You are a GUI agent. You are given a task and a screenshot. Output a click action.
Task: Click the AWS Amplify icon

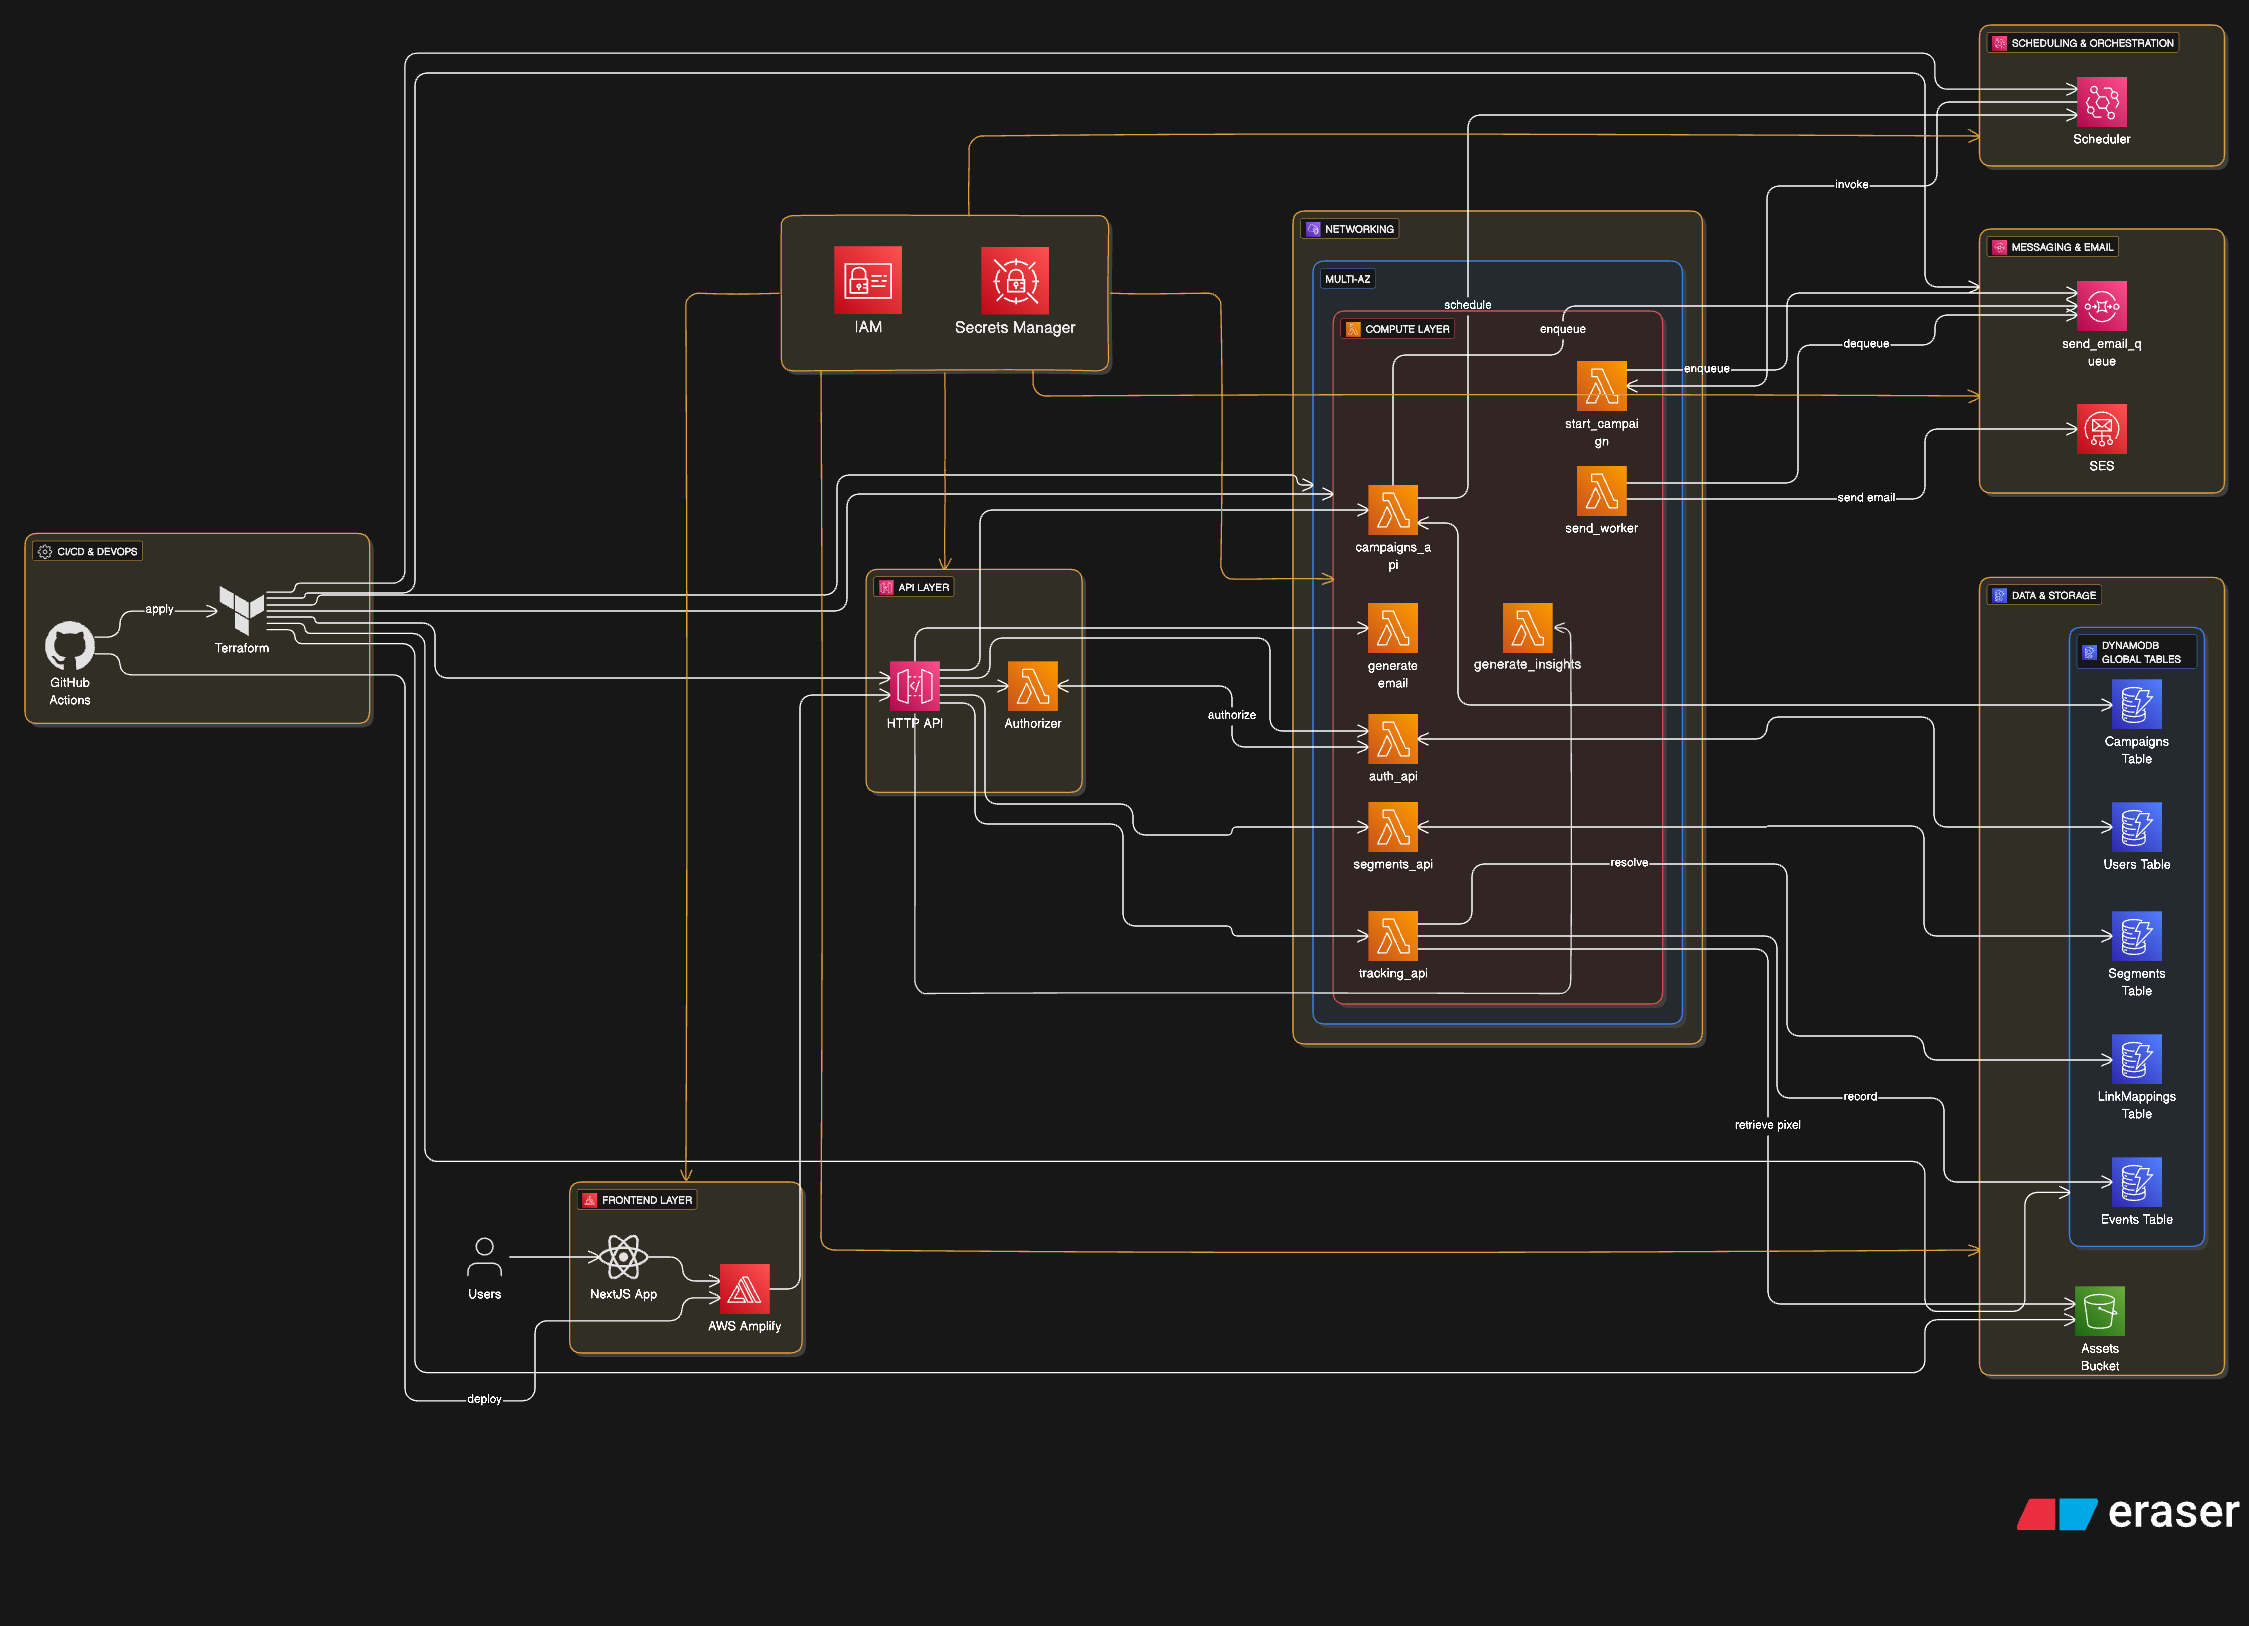click(x=744, y=1289)
